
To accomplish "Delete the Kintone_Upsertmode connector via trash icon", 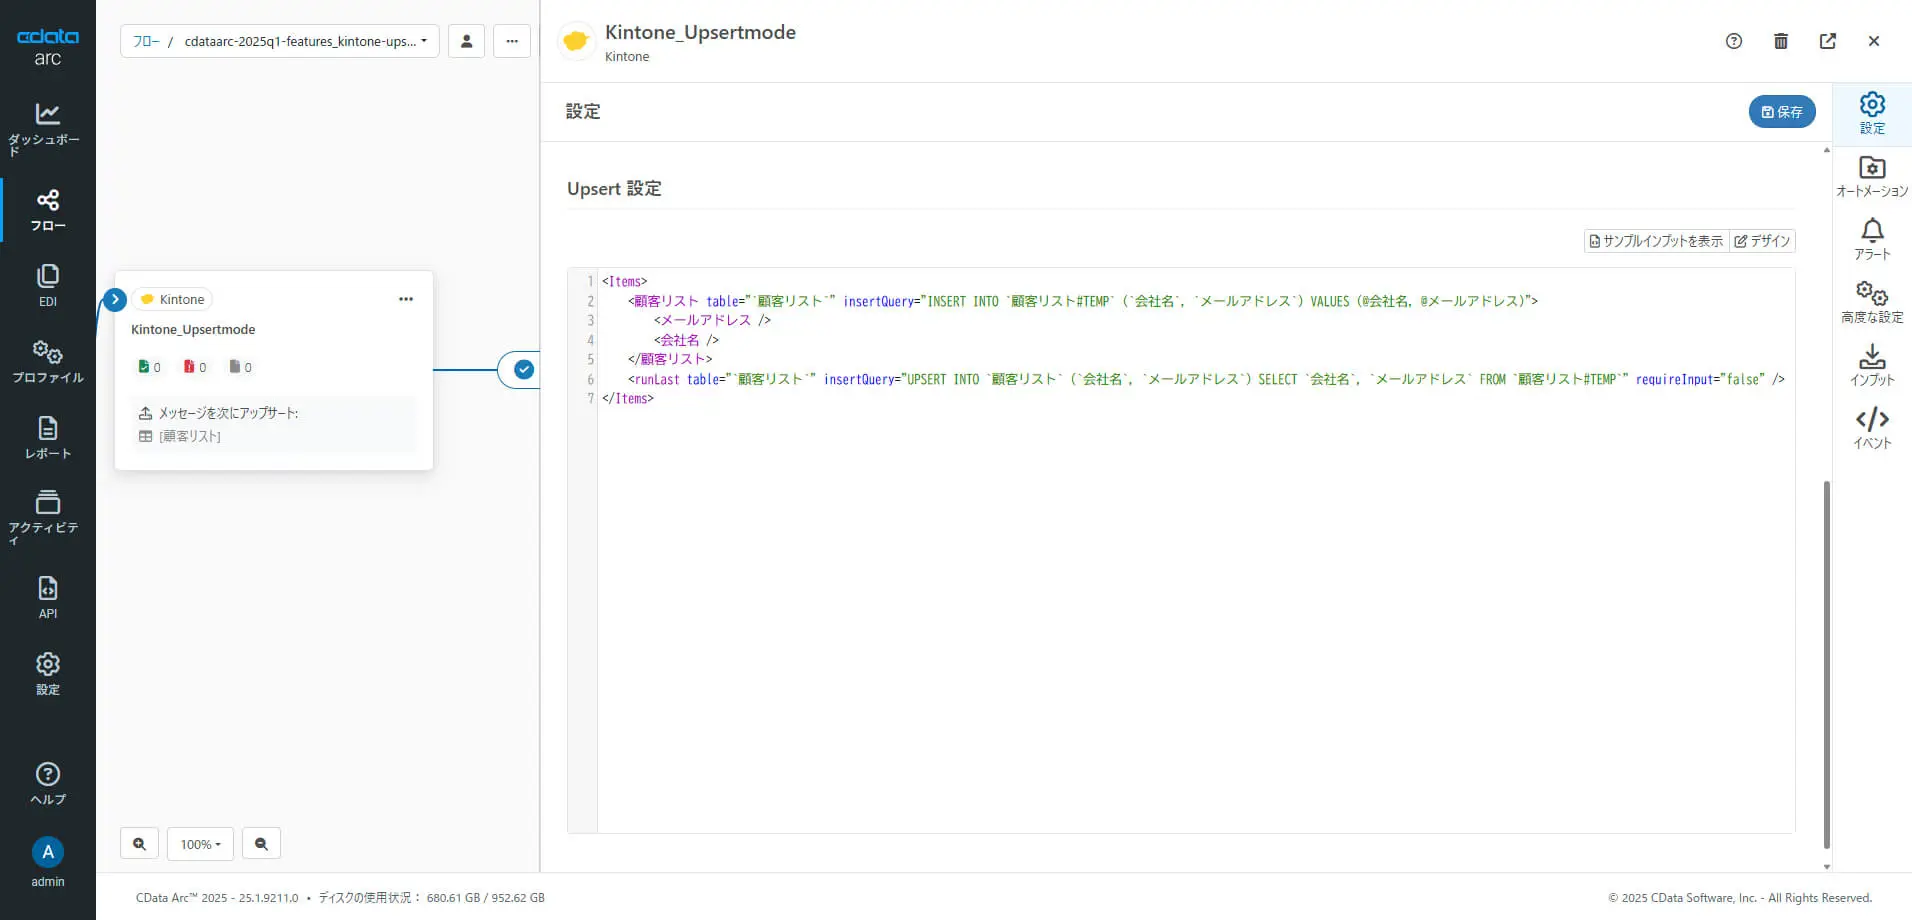I will coord(1780,41).
